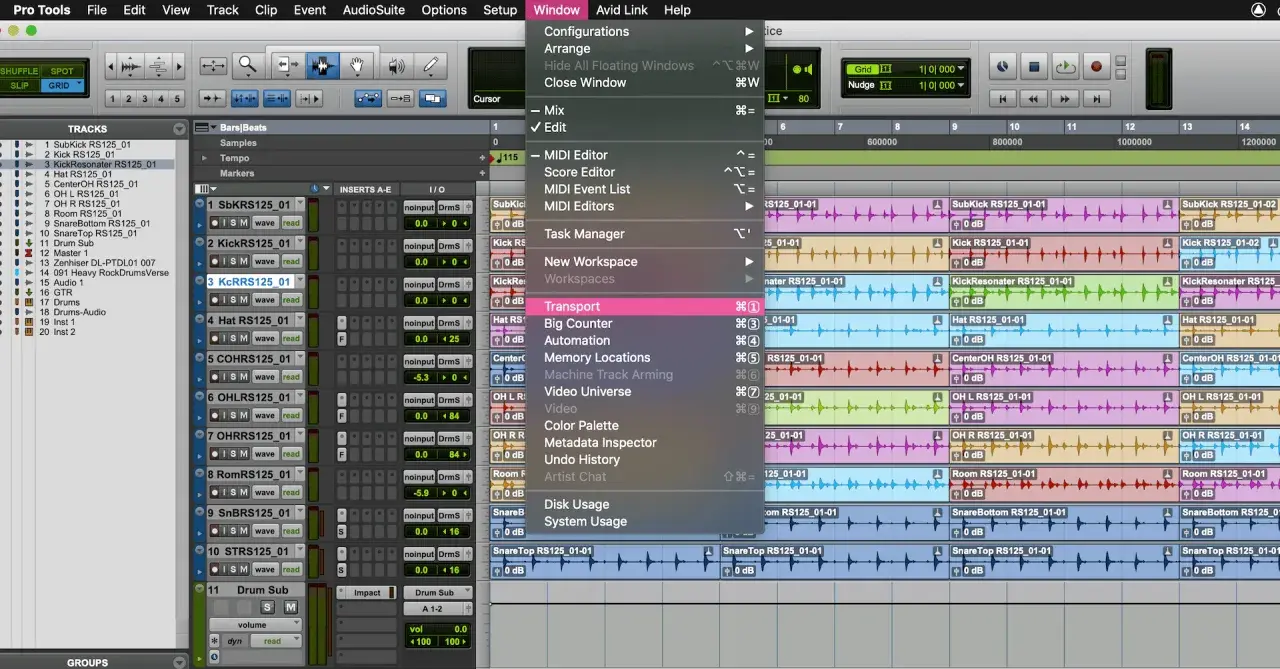Toggle Insertion Follows Playback button
Viewport: 1280px width, 669px height.
pos(309,98)
